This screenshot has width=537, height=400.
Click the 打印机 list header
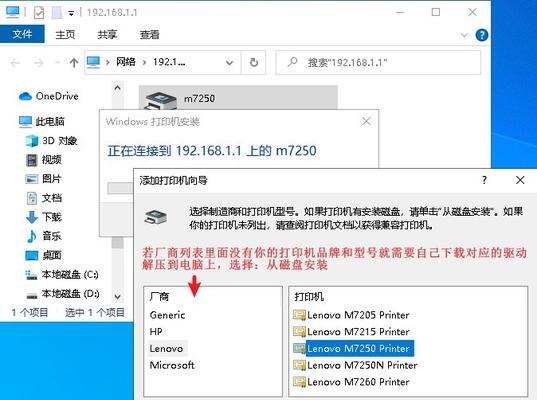tap(309, 296)
